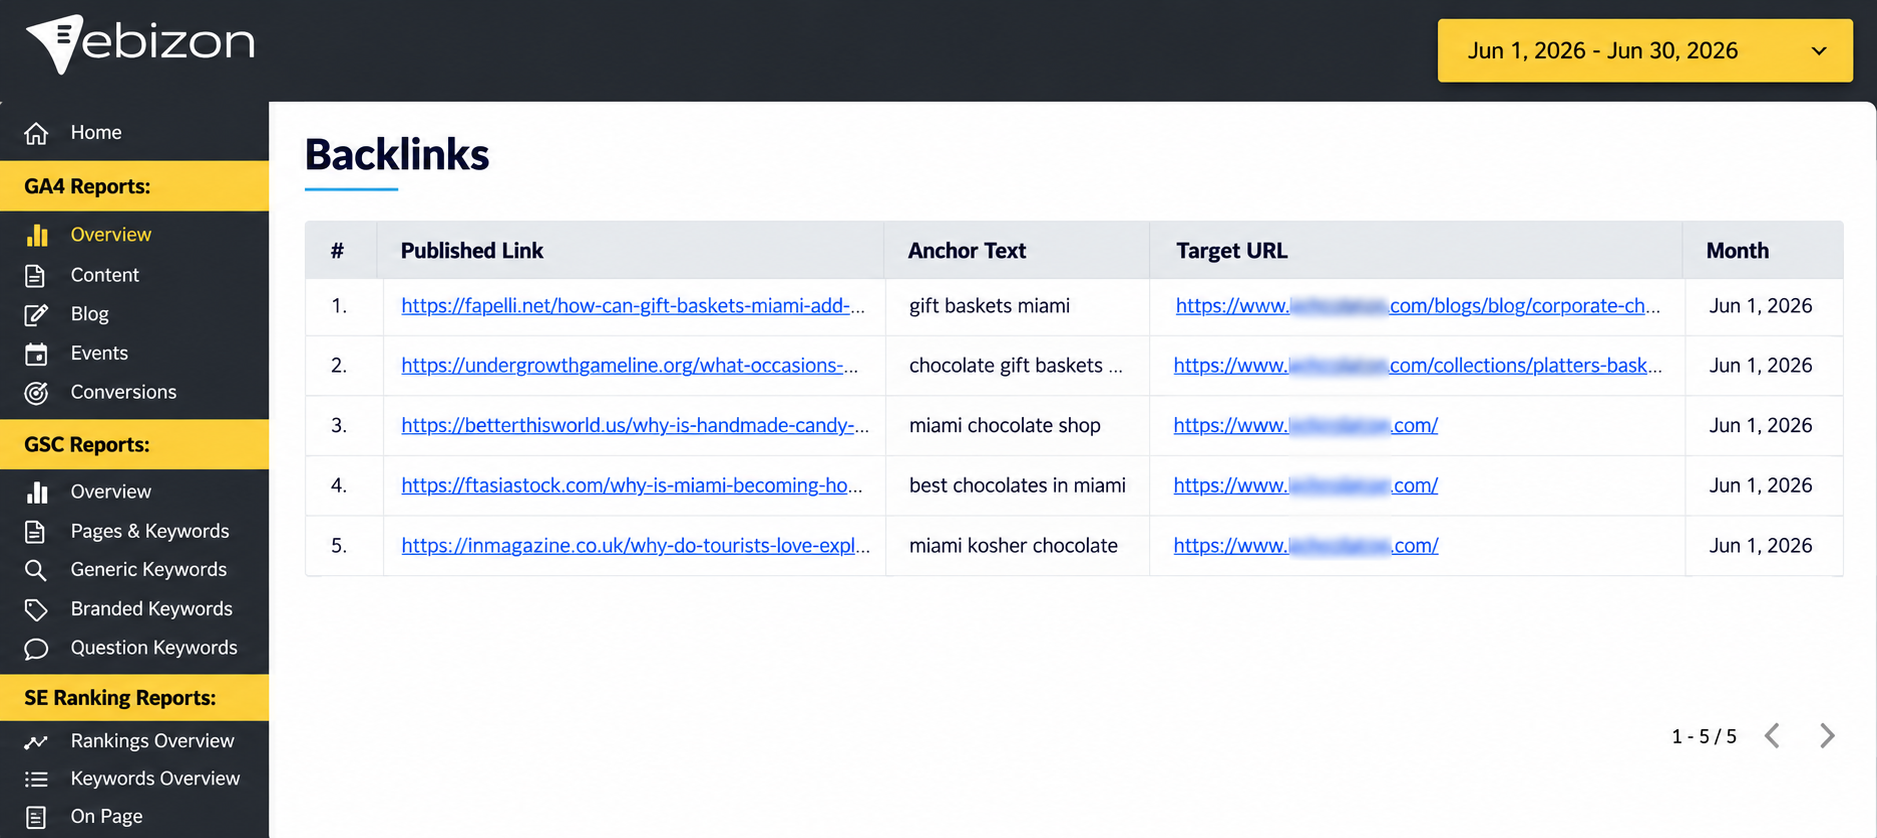The height and width of the screenshot is (838, 1877).
Task: Open Pages & Keywords report
Action: (x=150, y=531)
